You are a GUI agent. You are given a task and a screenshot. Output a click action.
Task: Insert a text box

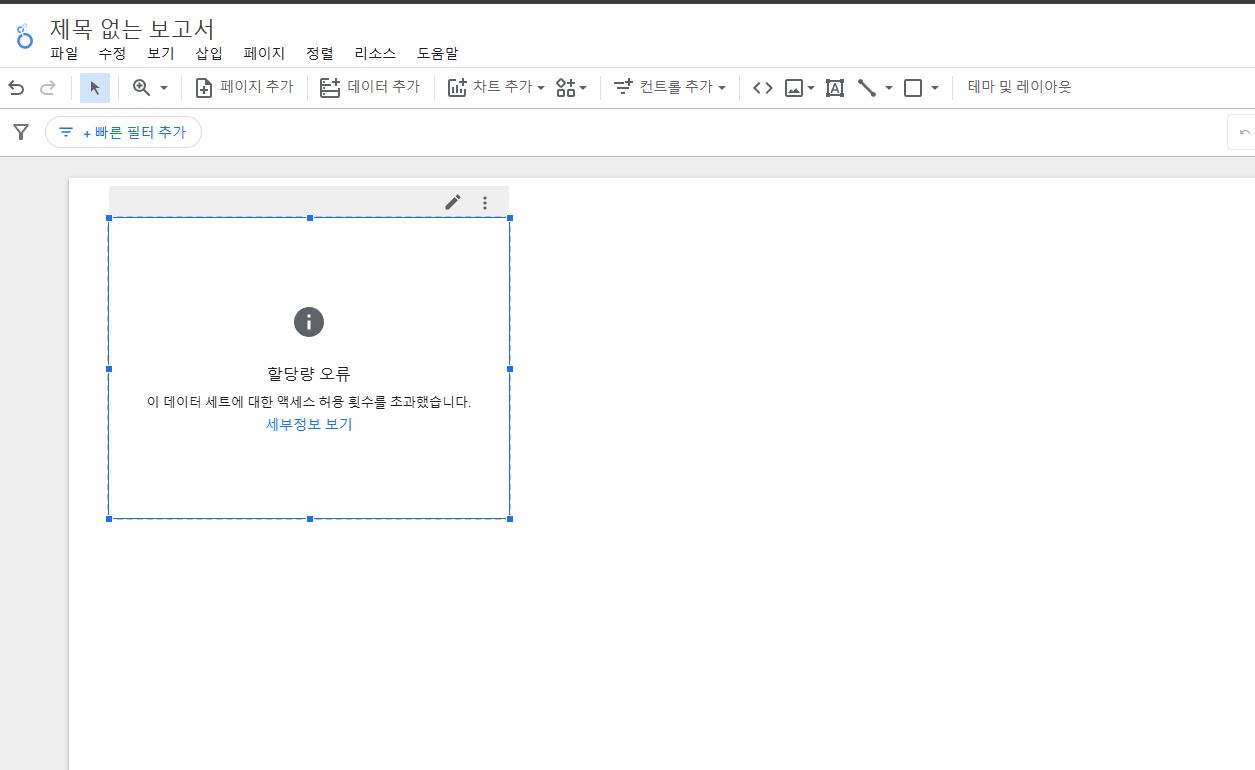835,88
